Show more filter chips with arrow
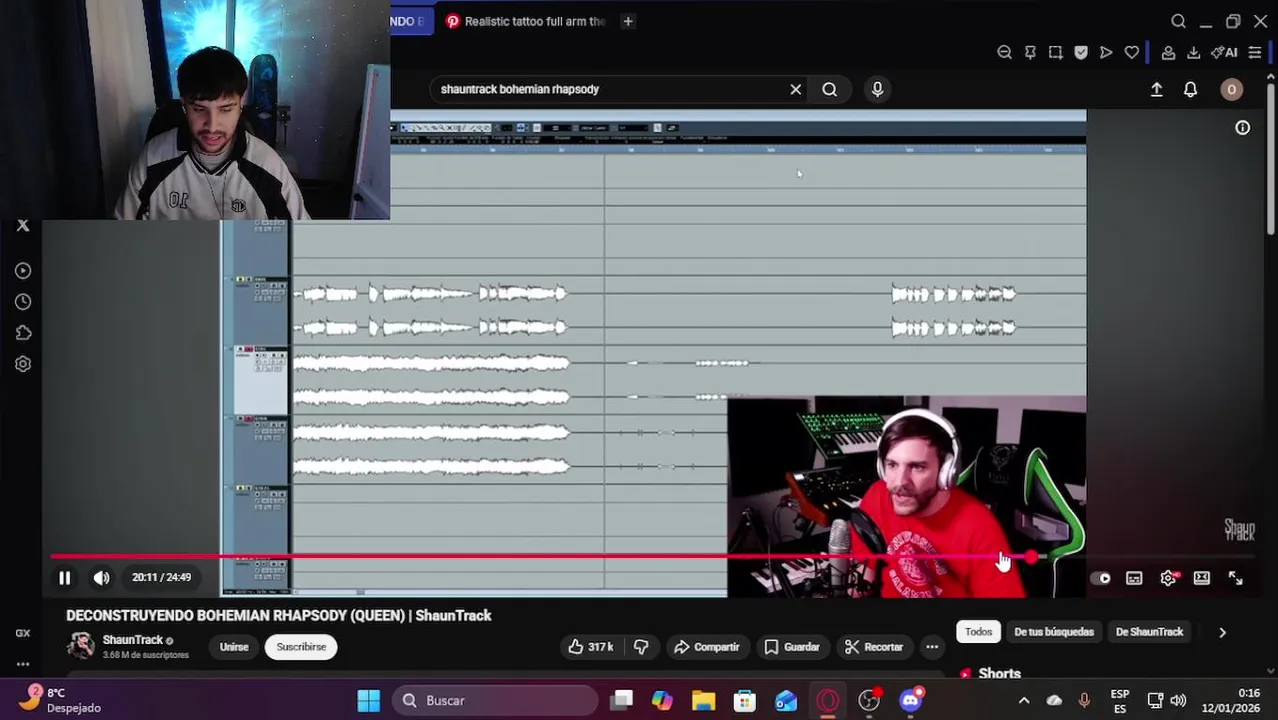The image size is (1278, 720). pyautogui.click(x=1222, y=632)
